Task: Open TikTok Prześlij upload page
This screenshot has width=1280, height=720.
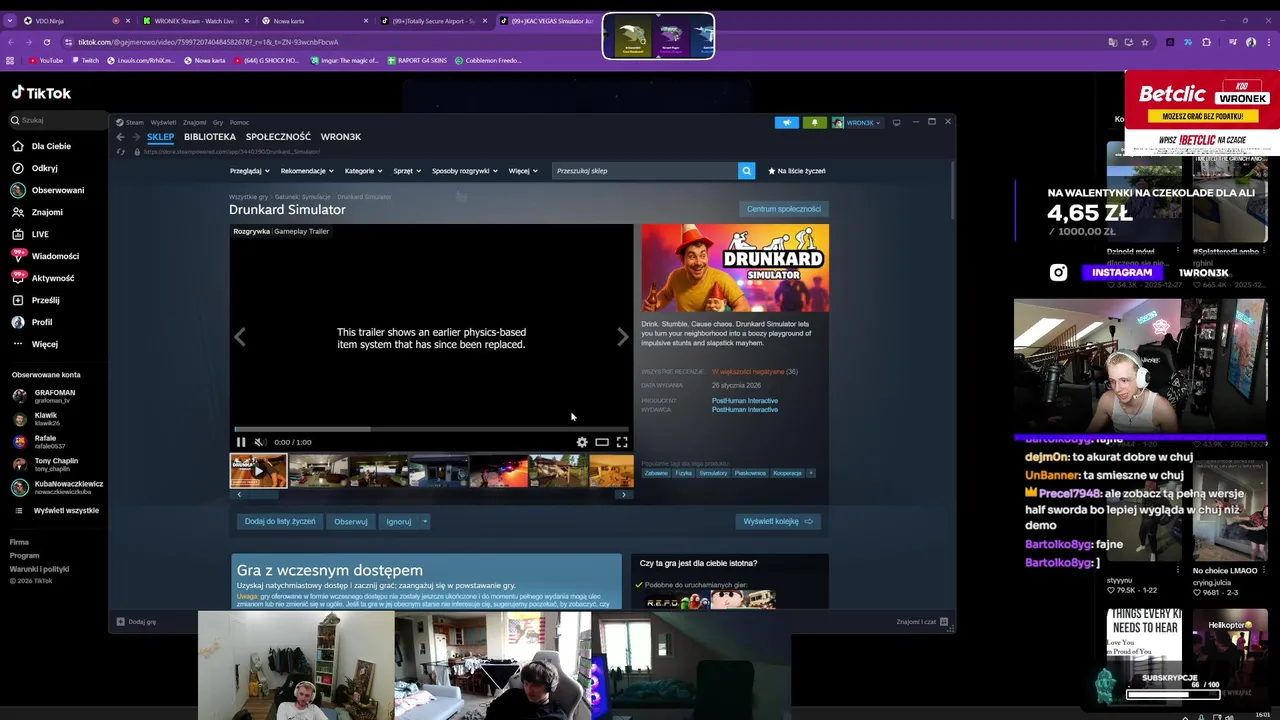Action: 35,300
